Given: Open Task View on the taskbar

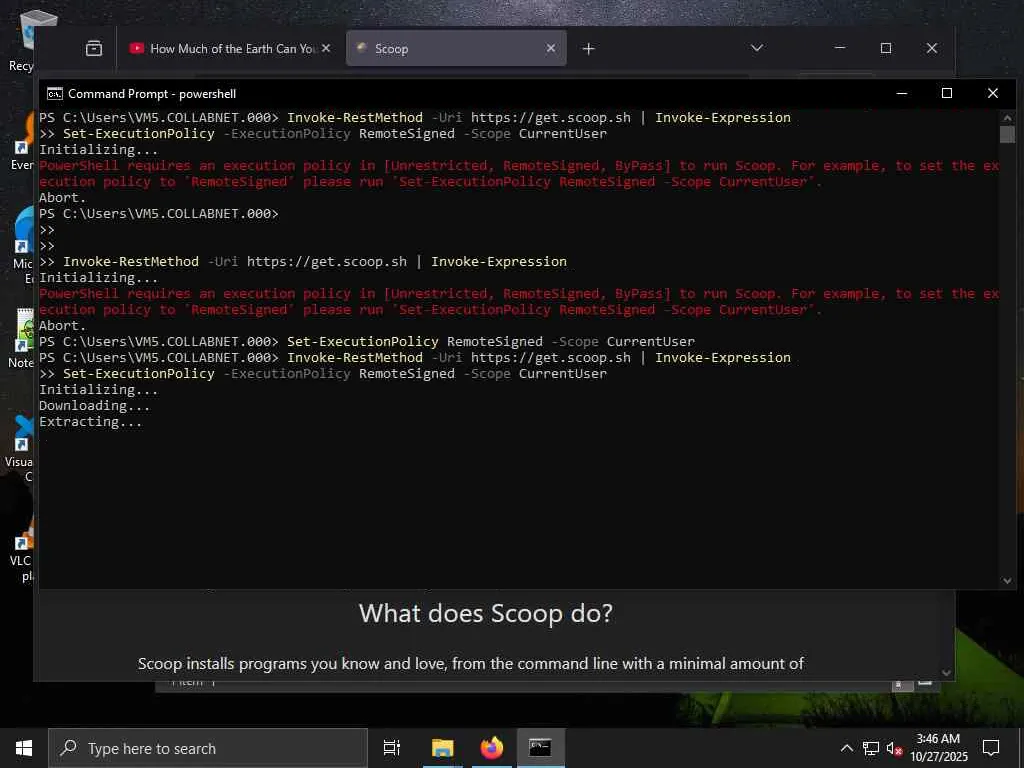Looking at the screenshot, I should click(392, 748).
